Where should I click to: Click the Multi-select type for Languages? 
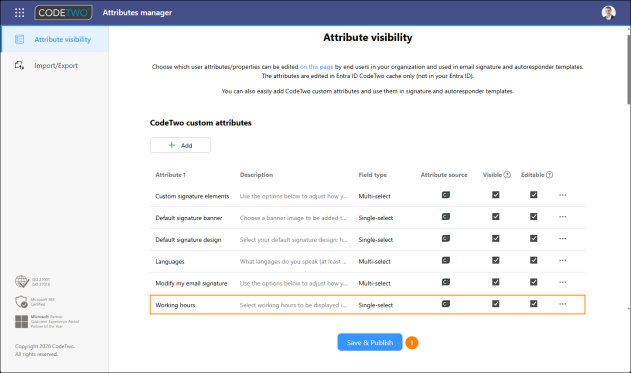(x=374, y=262)
